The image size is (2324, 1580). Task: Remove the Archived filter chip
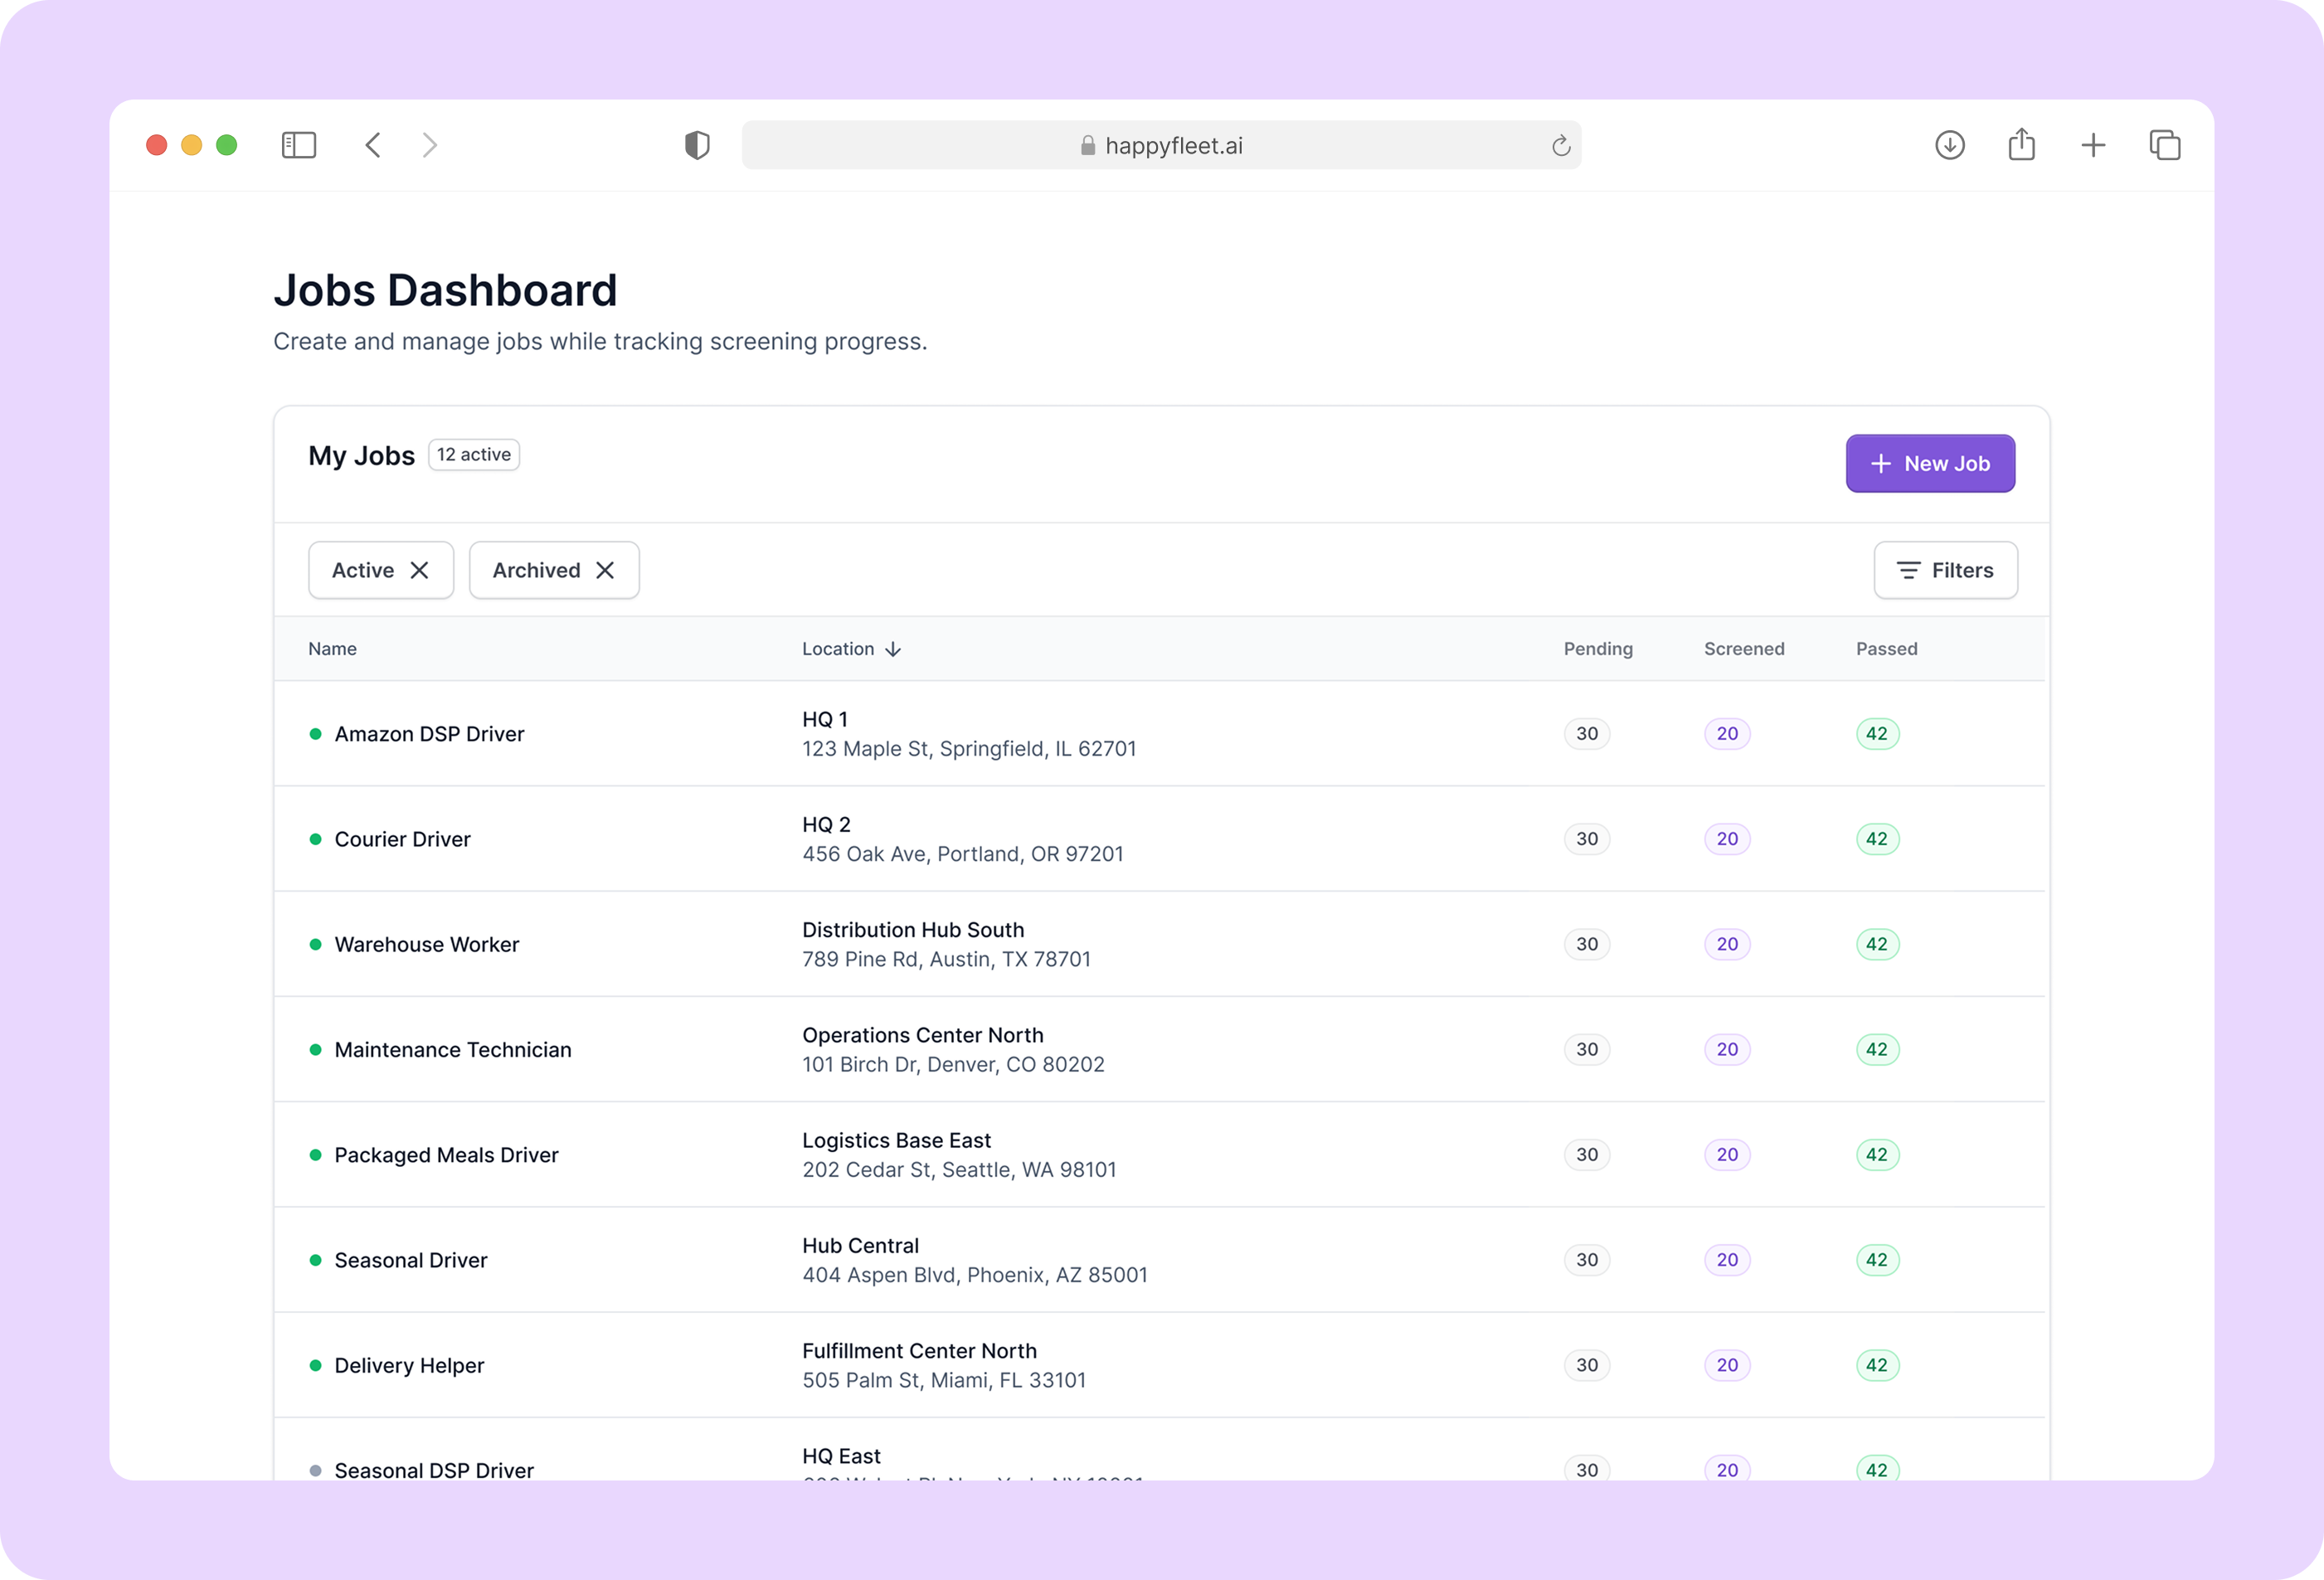click(x=605, y=570)
